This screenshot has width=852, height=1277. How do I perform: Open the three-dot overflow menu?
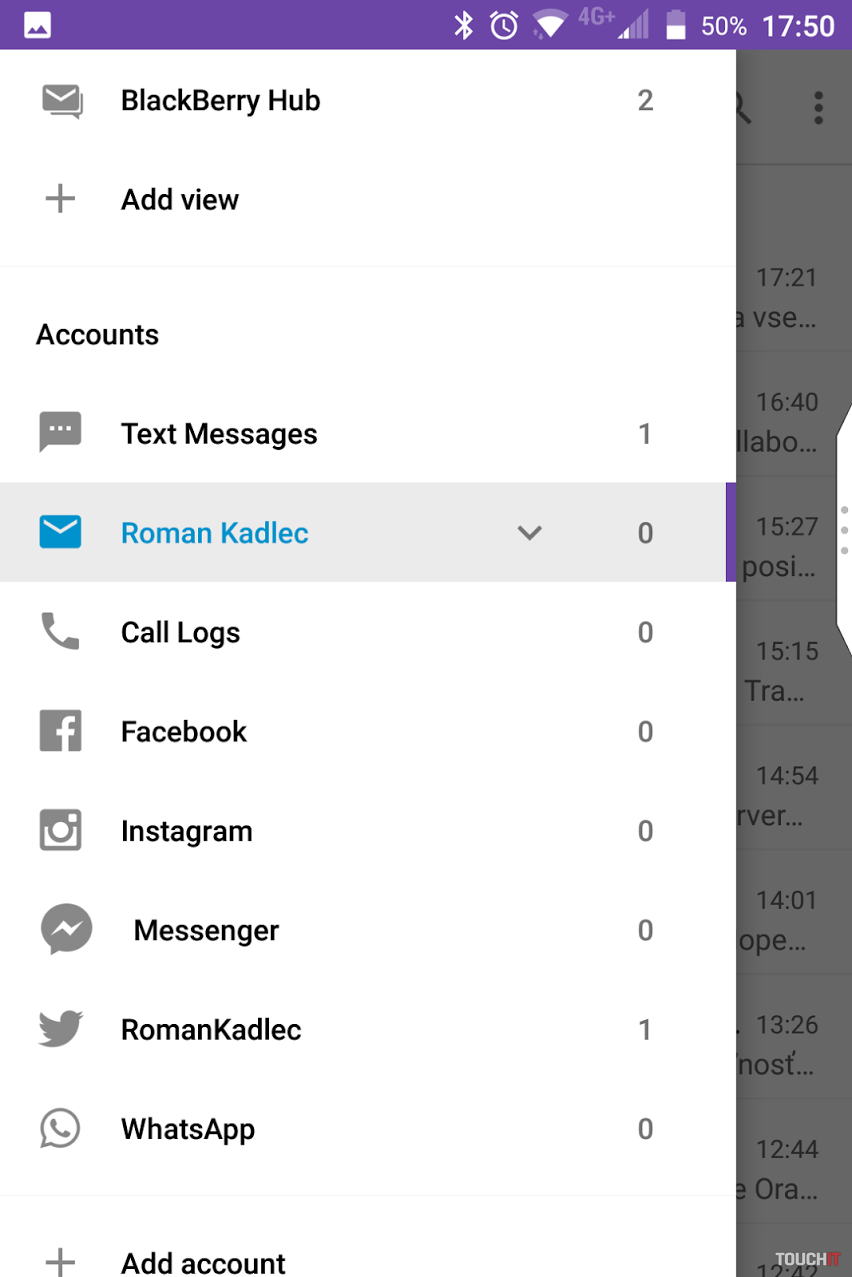pos(818,107)
